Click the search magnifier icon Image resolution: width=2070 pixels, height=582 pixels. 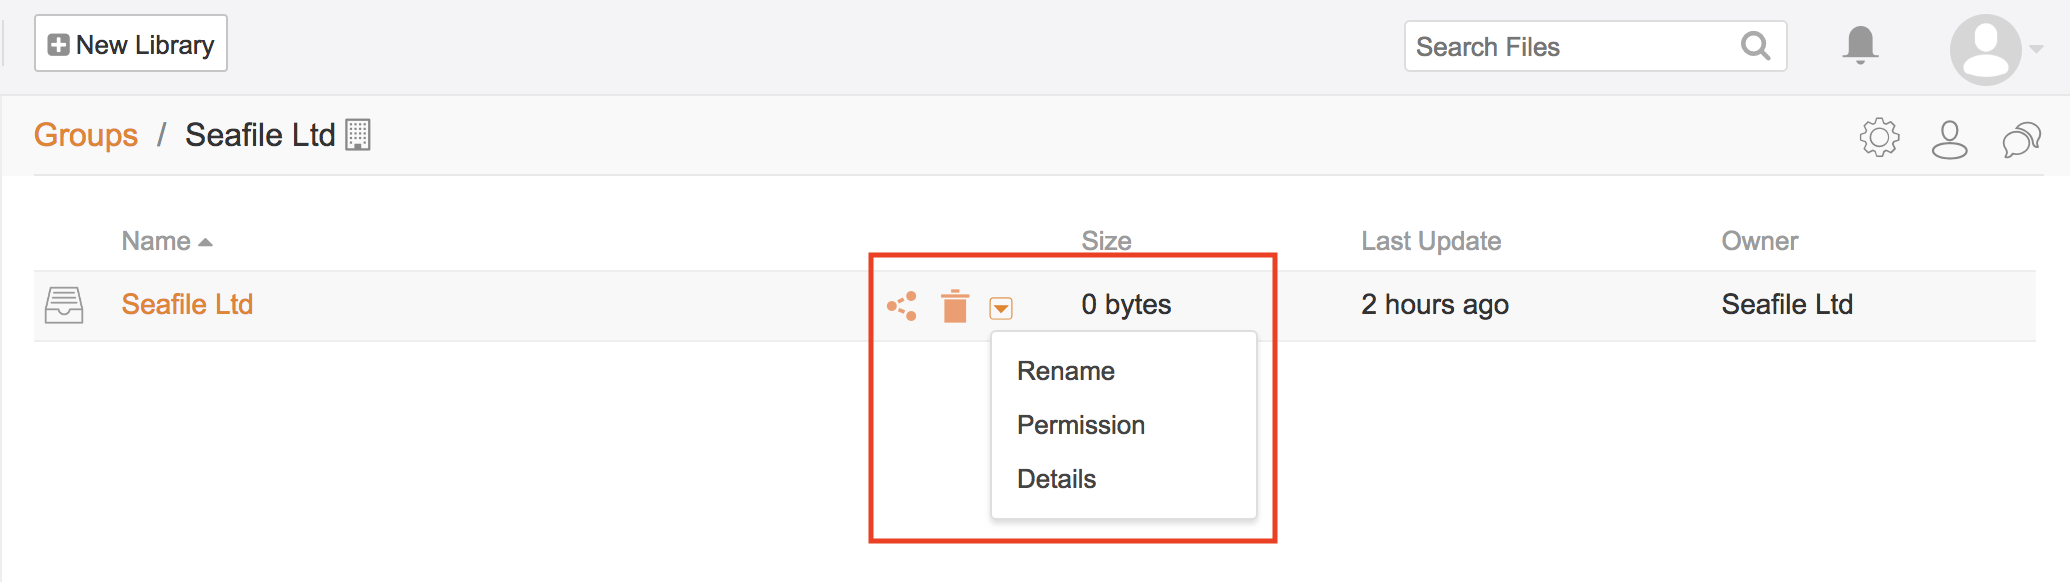pos(1755,46)
